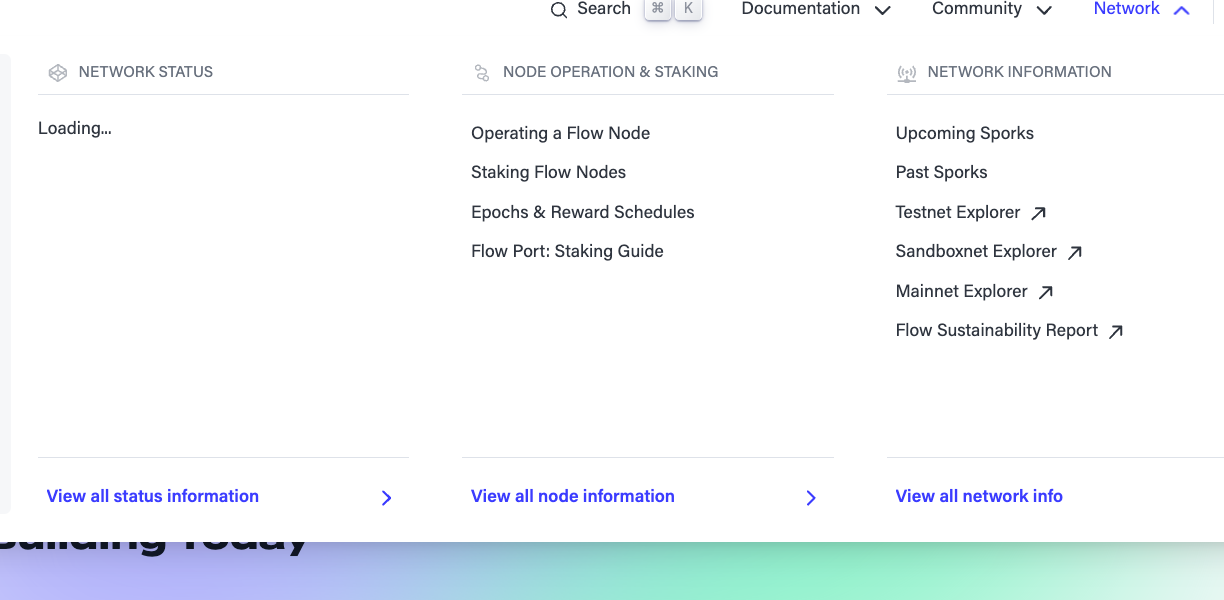Viewport: 1224px width, 600px height.
Task: Click the chevron beside View all status information
Action: (x=386, y=497)
